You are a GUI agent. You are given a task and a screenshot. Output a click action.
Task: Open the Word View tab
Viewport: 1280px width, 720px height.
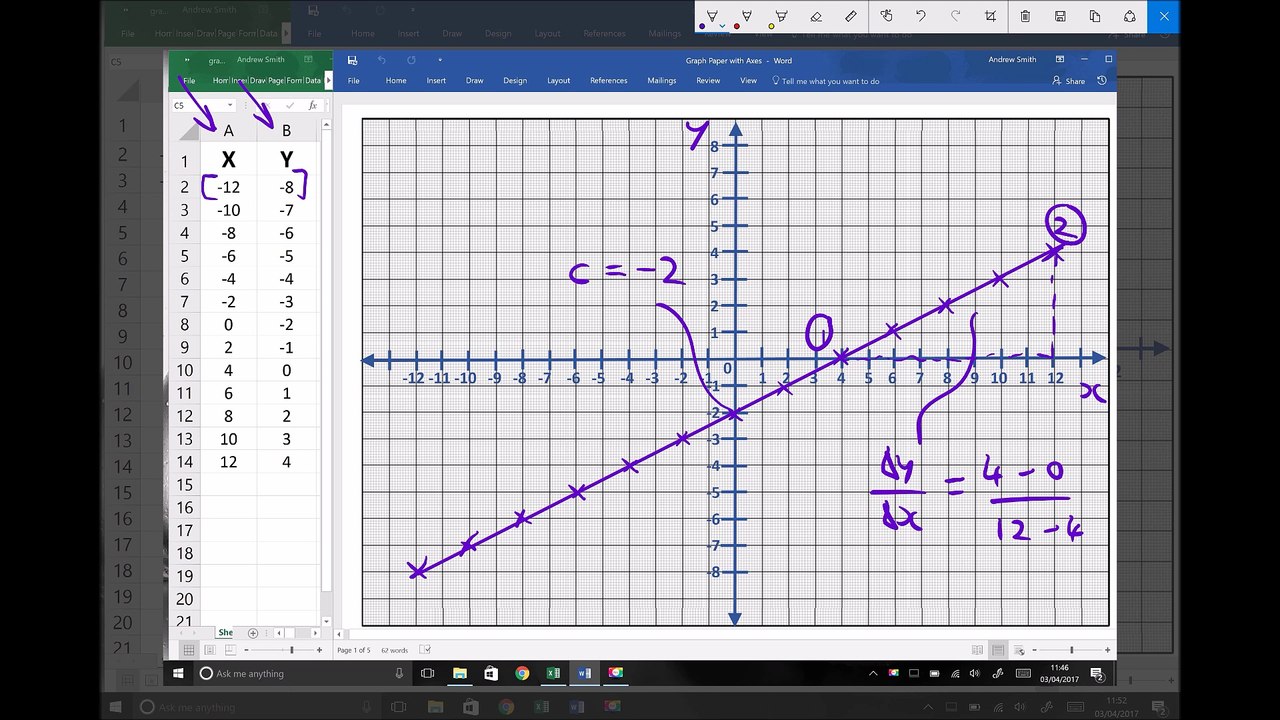[x=748, y=81]
